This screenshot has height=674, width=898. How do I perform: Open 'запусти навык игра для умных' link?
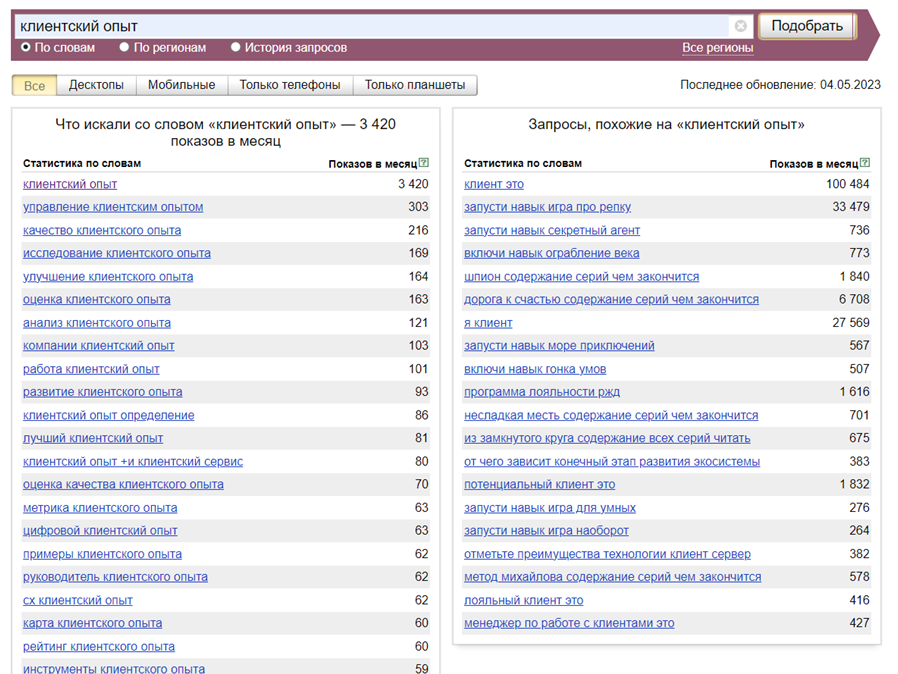click(550, 508)
